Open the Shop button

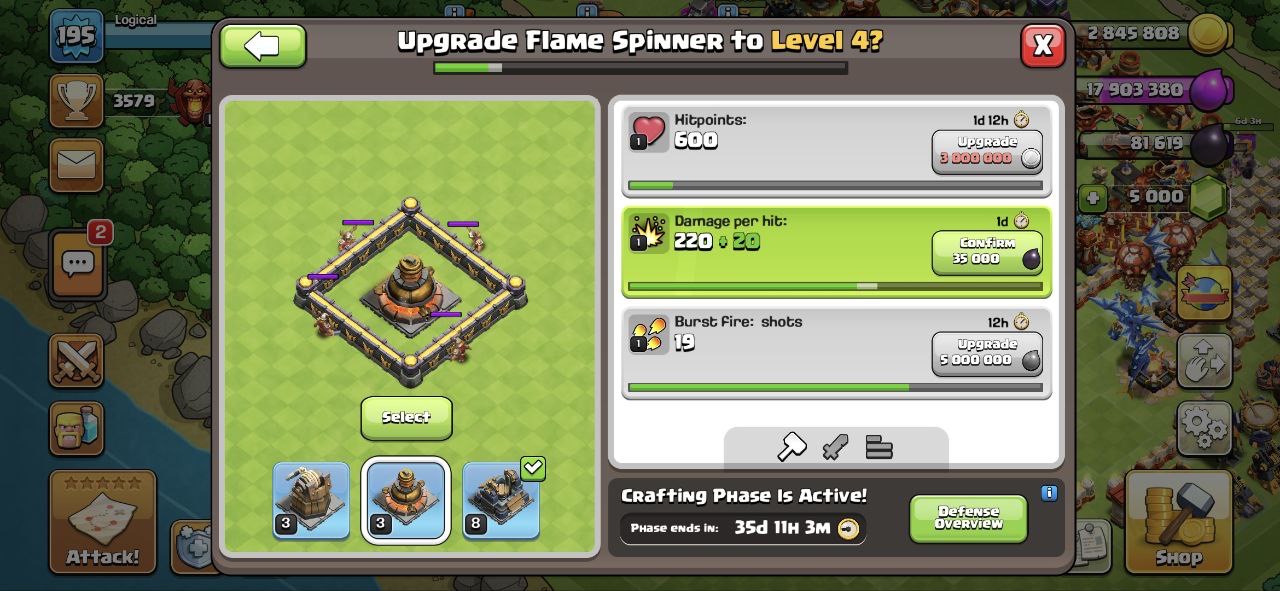click(1179, 521)
